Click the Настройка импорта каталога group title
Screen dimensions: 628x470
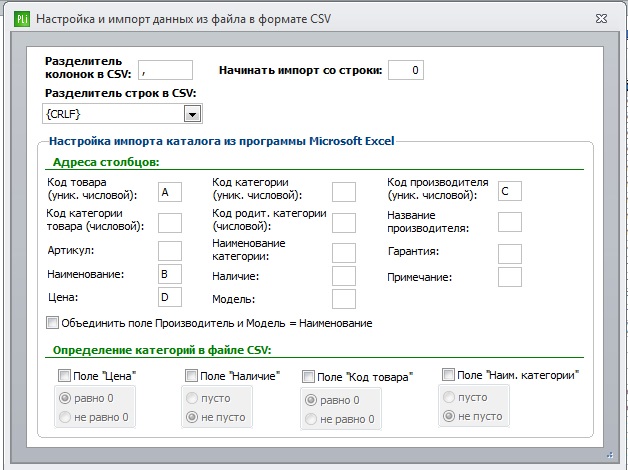point(221,141)
